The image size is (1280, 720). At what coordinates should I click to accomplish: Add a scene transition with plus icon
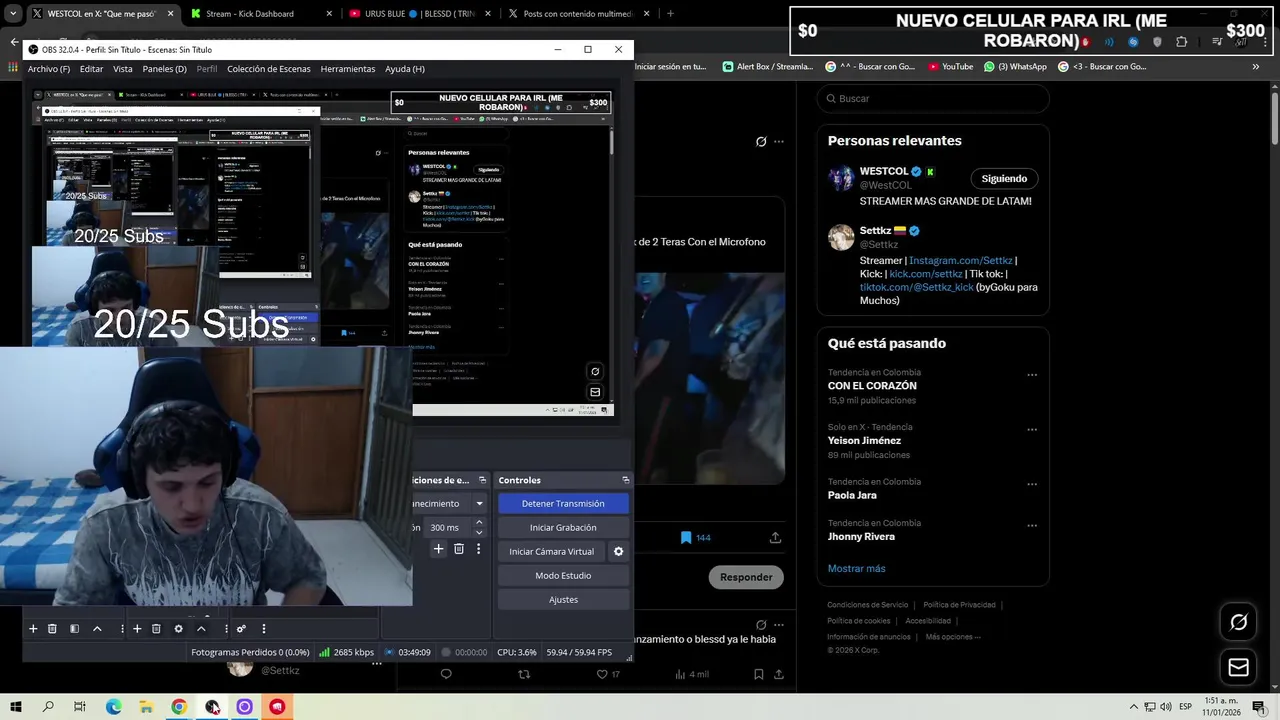point(438,549)
